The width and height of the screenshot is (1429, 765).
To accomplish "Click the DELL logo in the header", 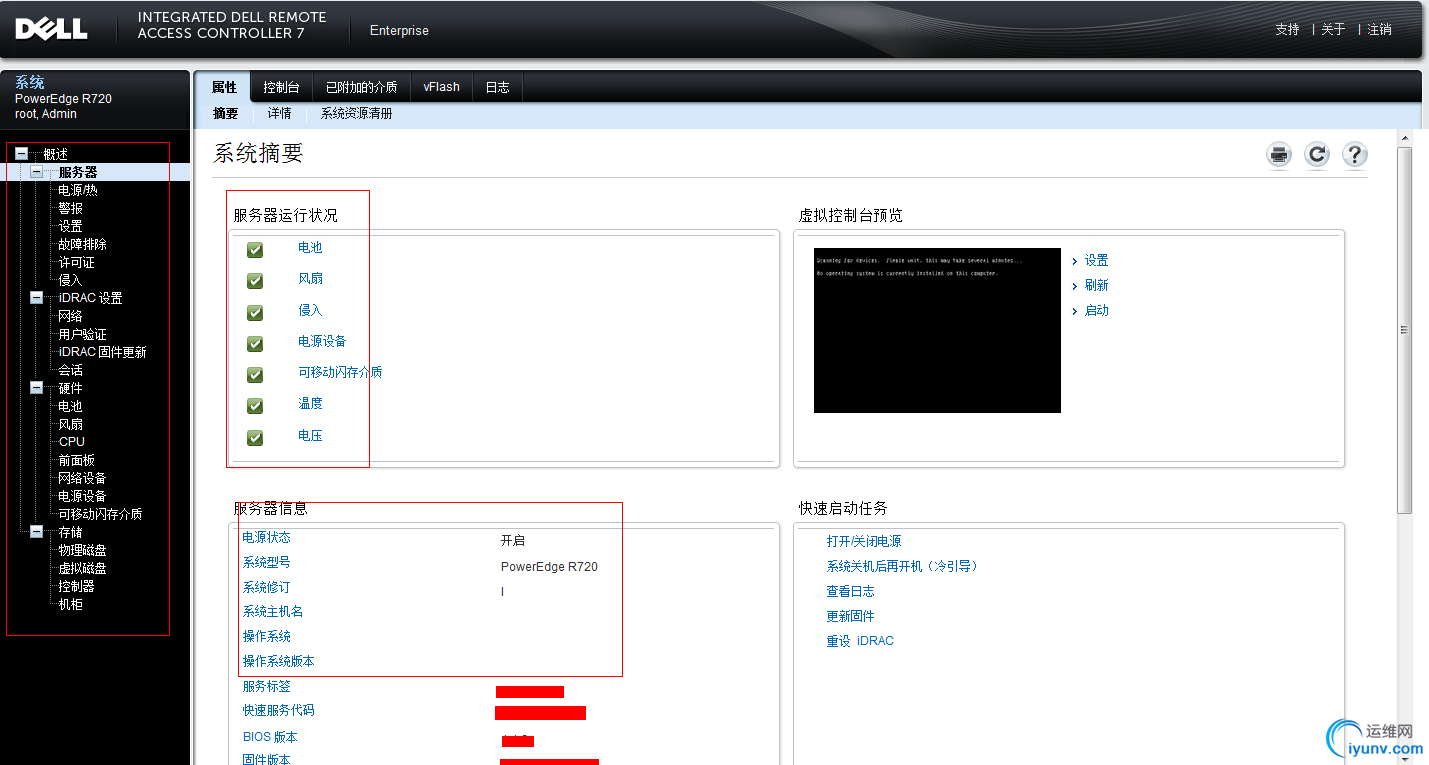I will [50, 28].
